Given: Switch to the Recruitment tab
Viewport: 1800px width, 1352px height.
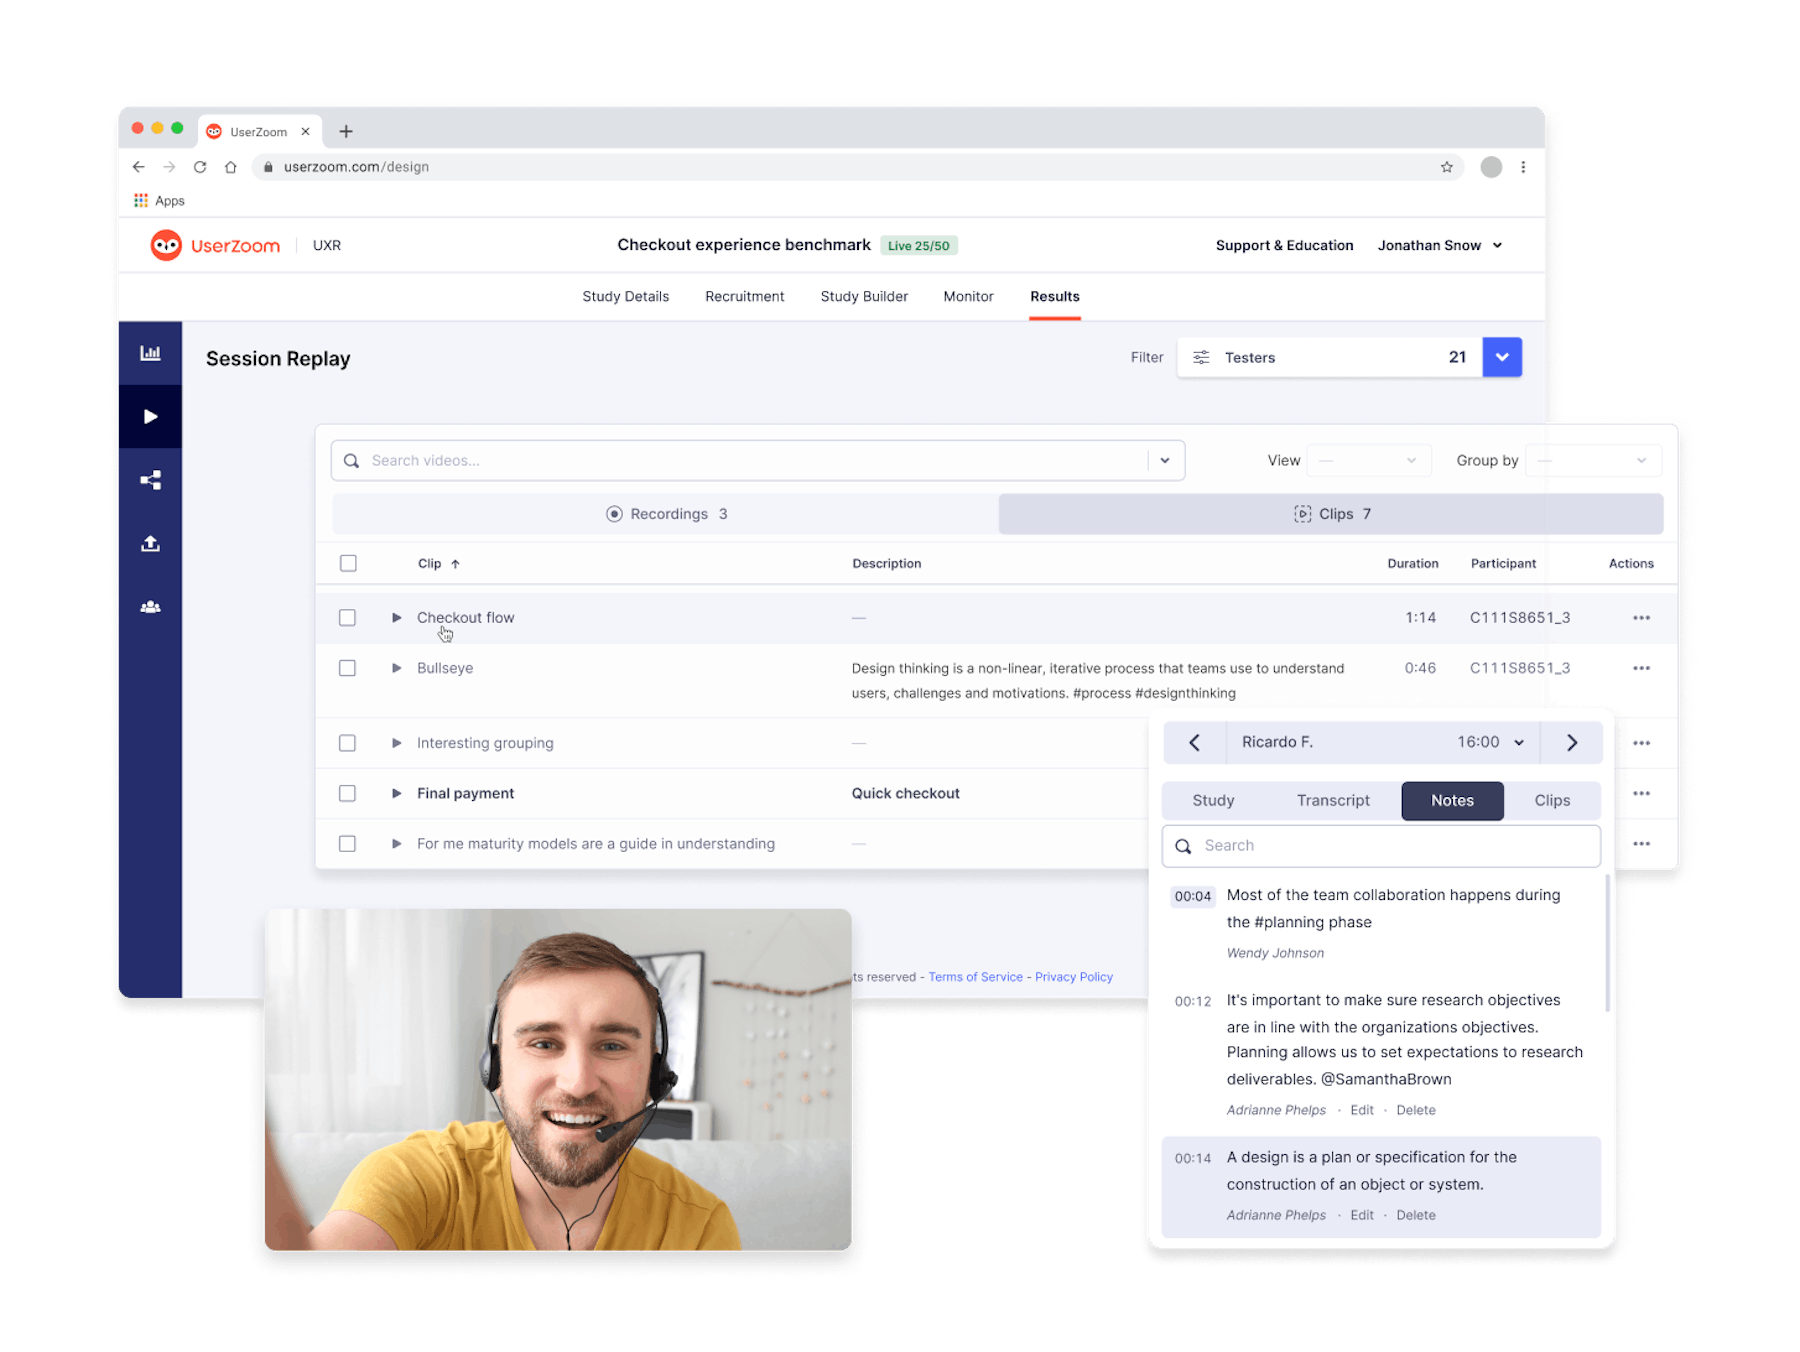Looking at the screenshot, I should coord(745,296).
